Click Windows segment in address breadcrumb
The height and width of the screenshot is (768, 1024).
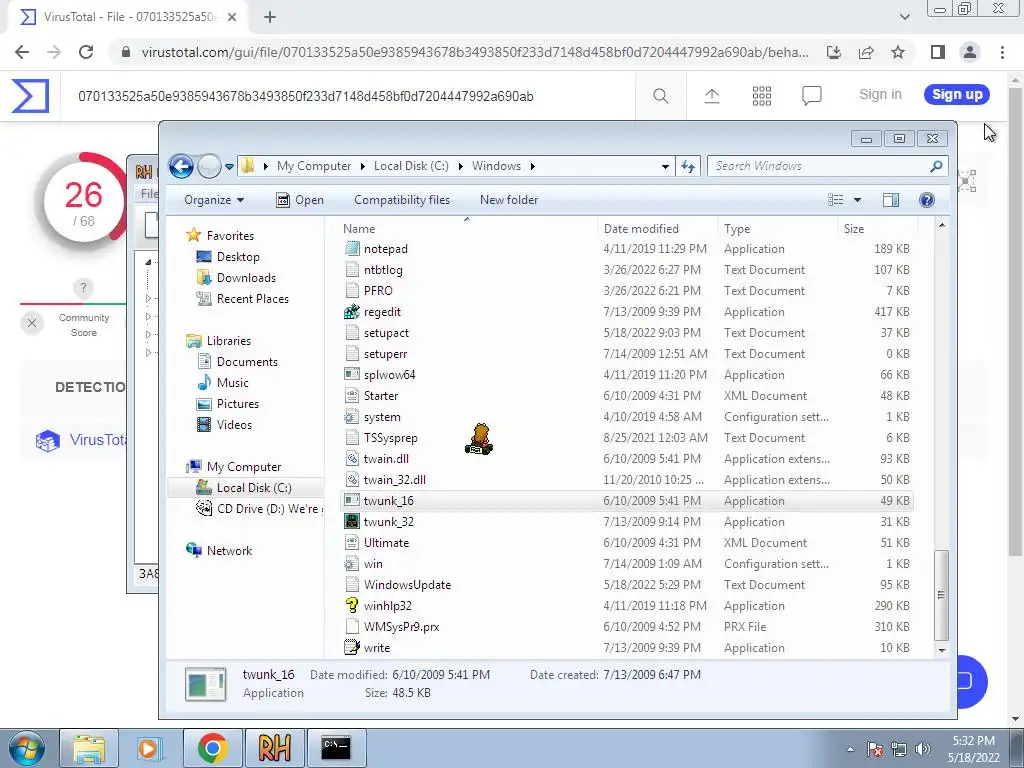pyautogui.click(x=496, y=166)
